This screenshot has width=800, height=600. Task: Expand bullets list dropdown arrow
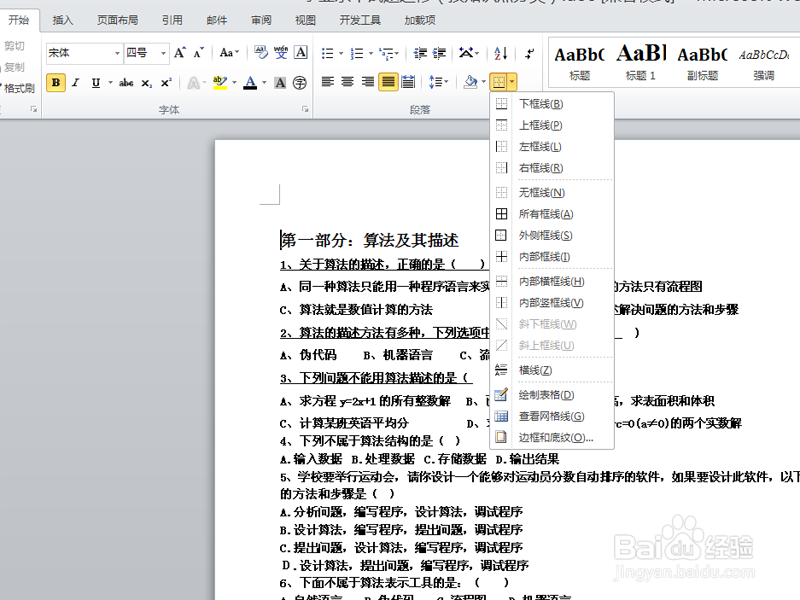[341, 53]
